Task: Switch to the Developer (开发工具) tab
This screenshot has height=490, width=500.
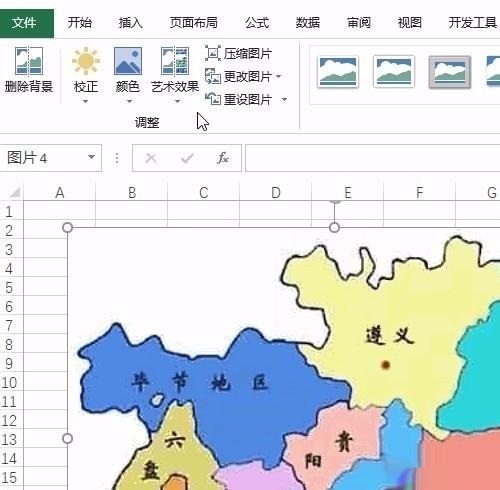Action: click(x=473, y=23)
